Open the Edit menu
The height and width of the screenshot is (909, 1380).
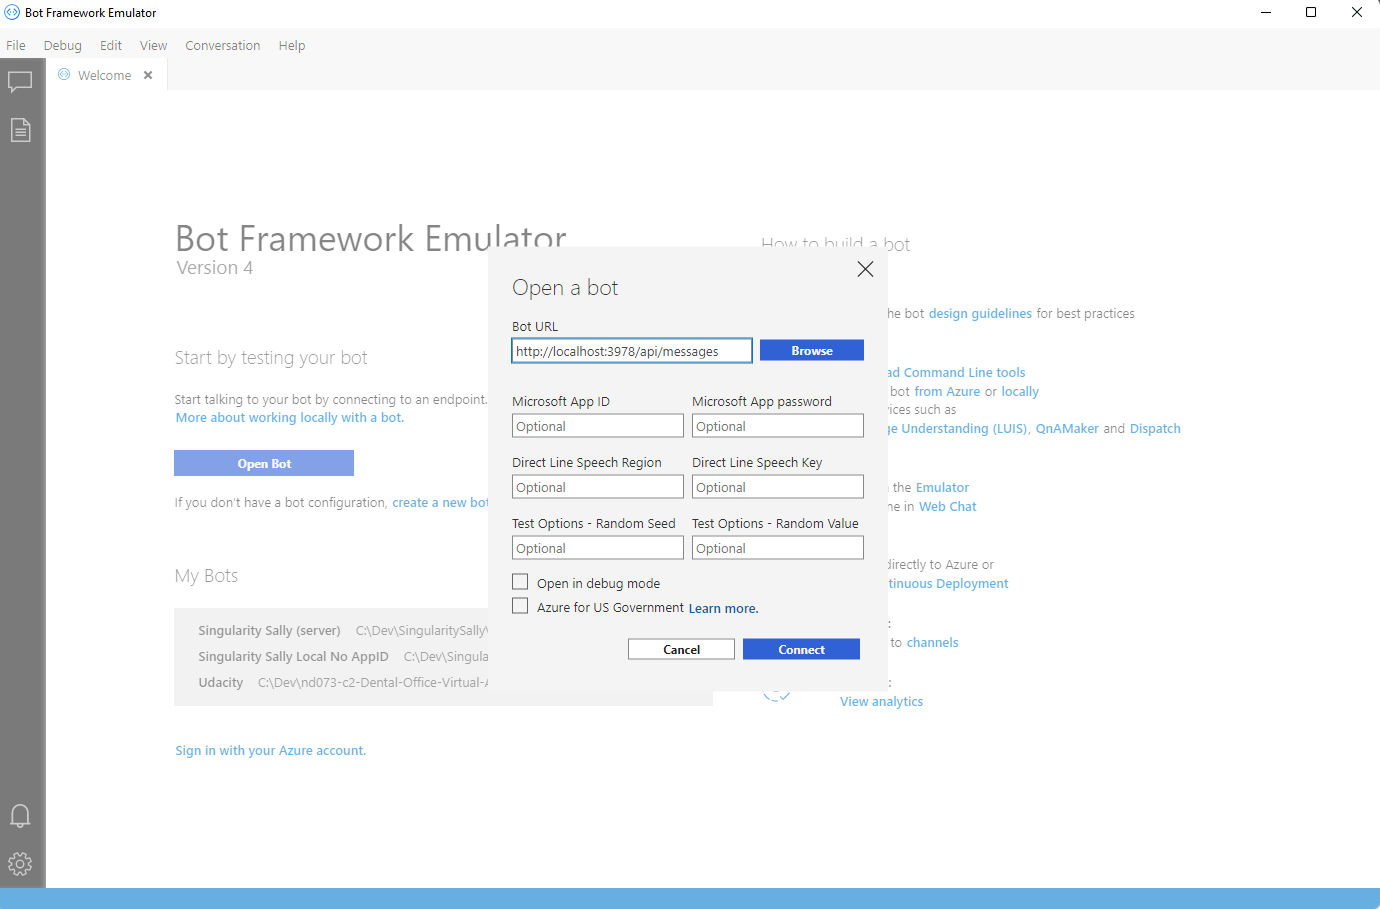[x=111, y=45]
